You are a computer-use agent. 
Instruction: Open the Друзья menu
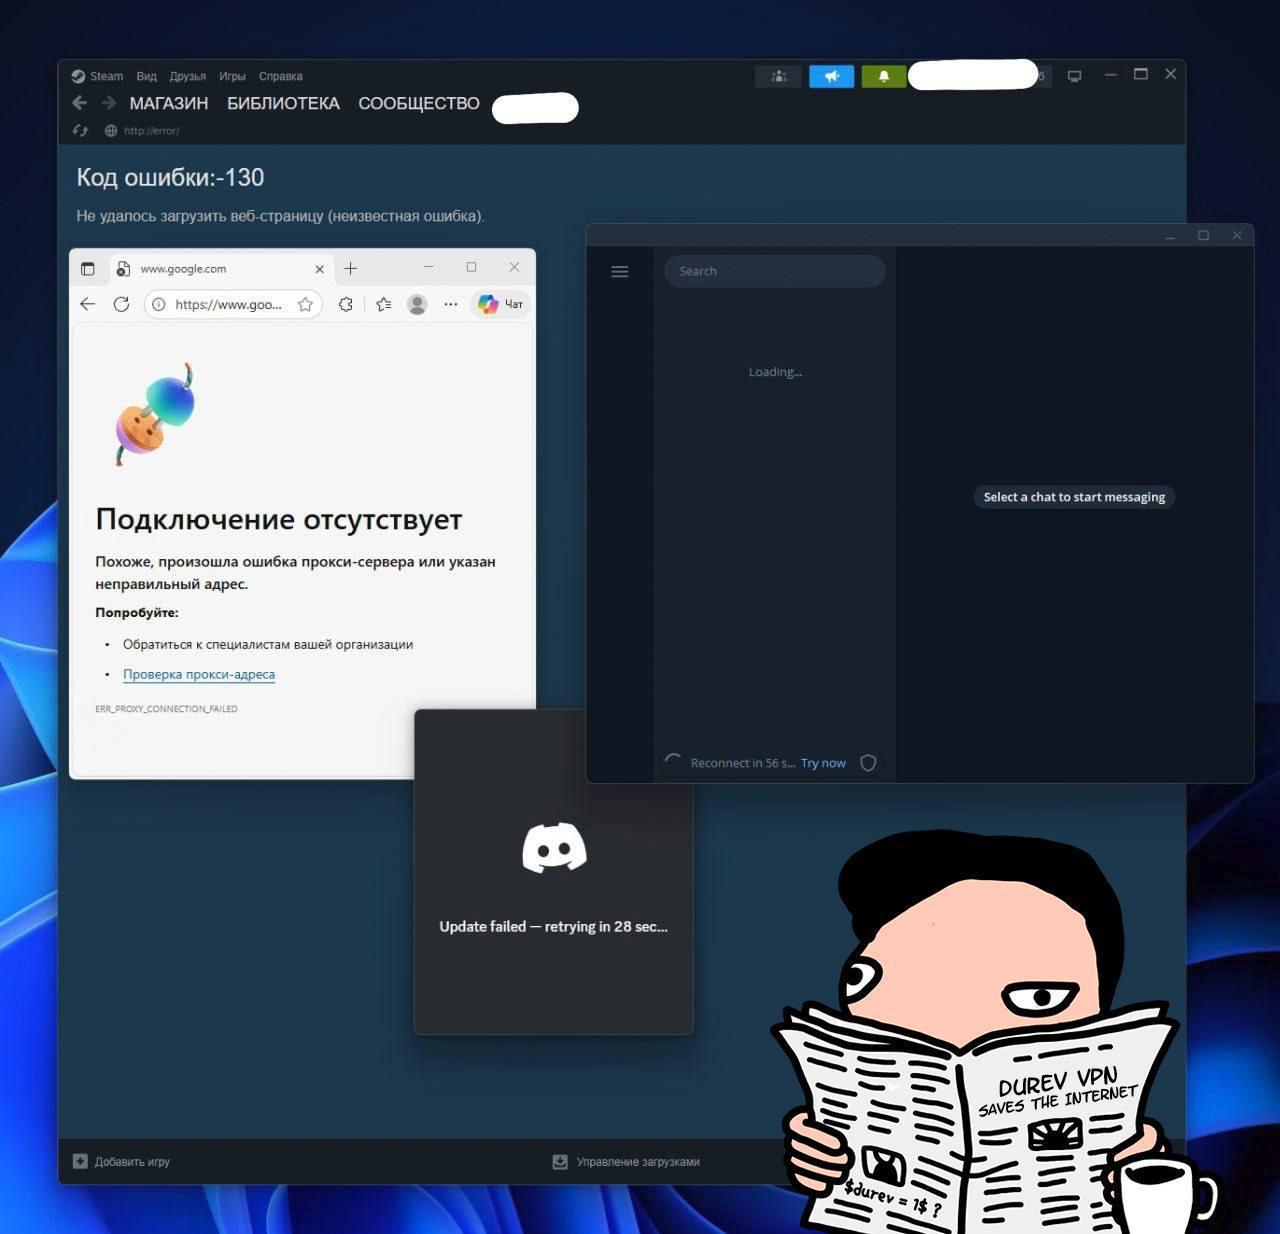(187, 76)
